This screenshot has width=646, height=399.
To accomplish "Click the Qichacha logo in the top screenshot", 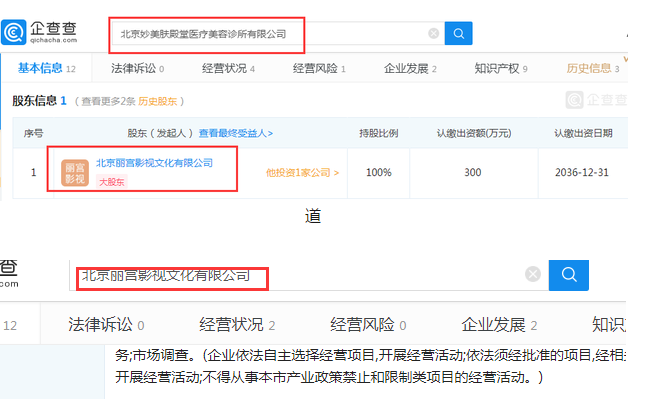I will coord(39,32).
